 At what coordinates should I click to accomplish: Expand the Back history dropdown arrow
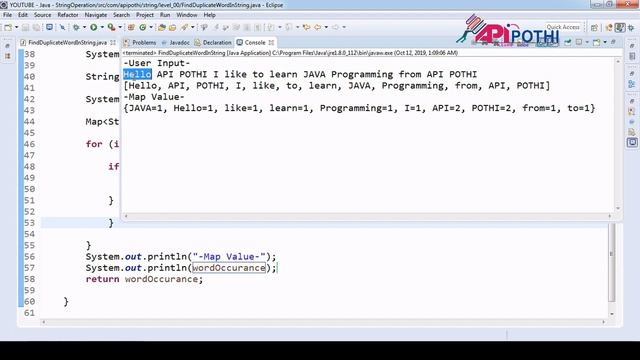tap(326, 27)
